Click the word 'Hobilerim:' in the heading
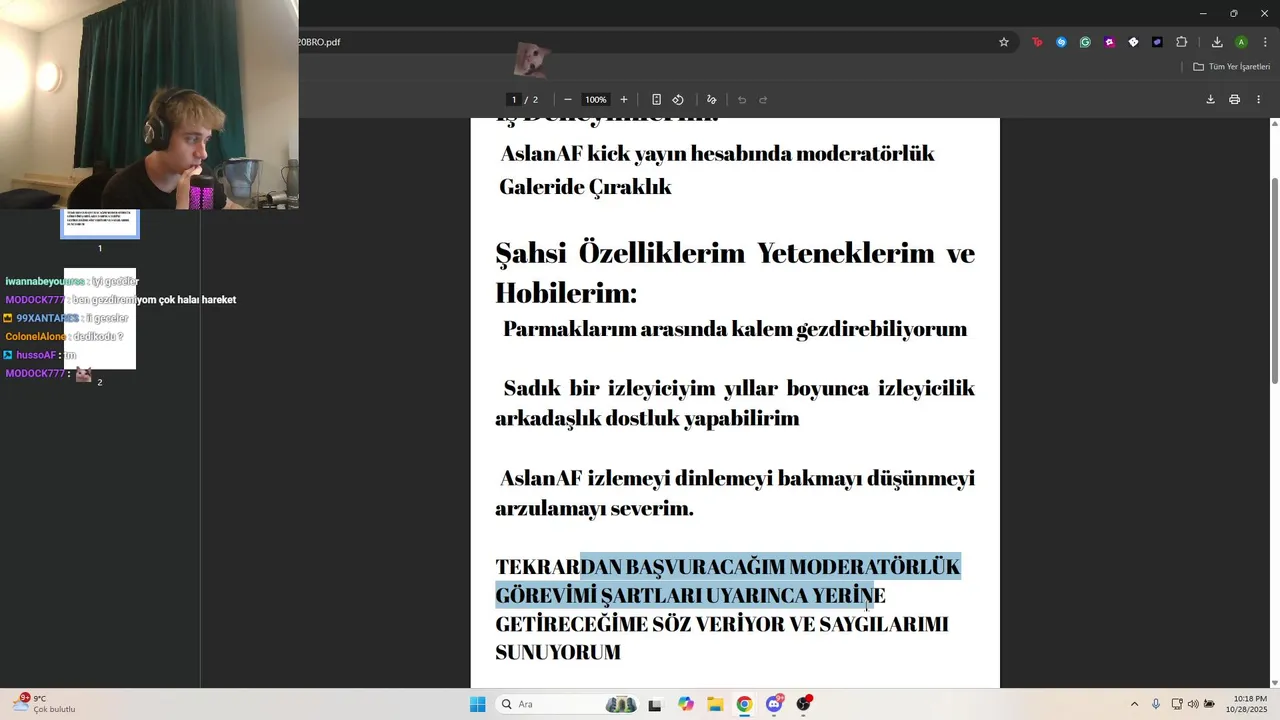 (566, 293)
